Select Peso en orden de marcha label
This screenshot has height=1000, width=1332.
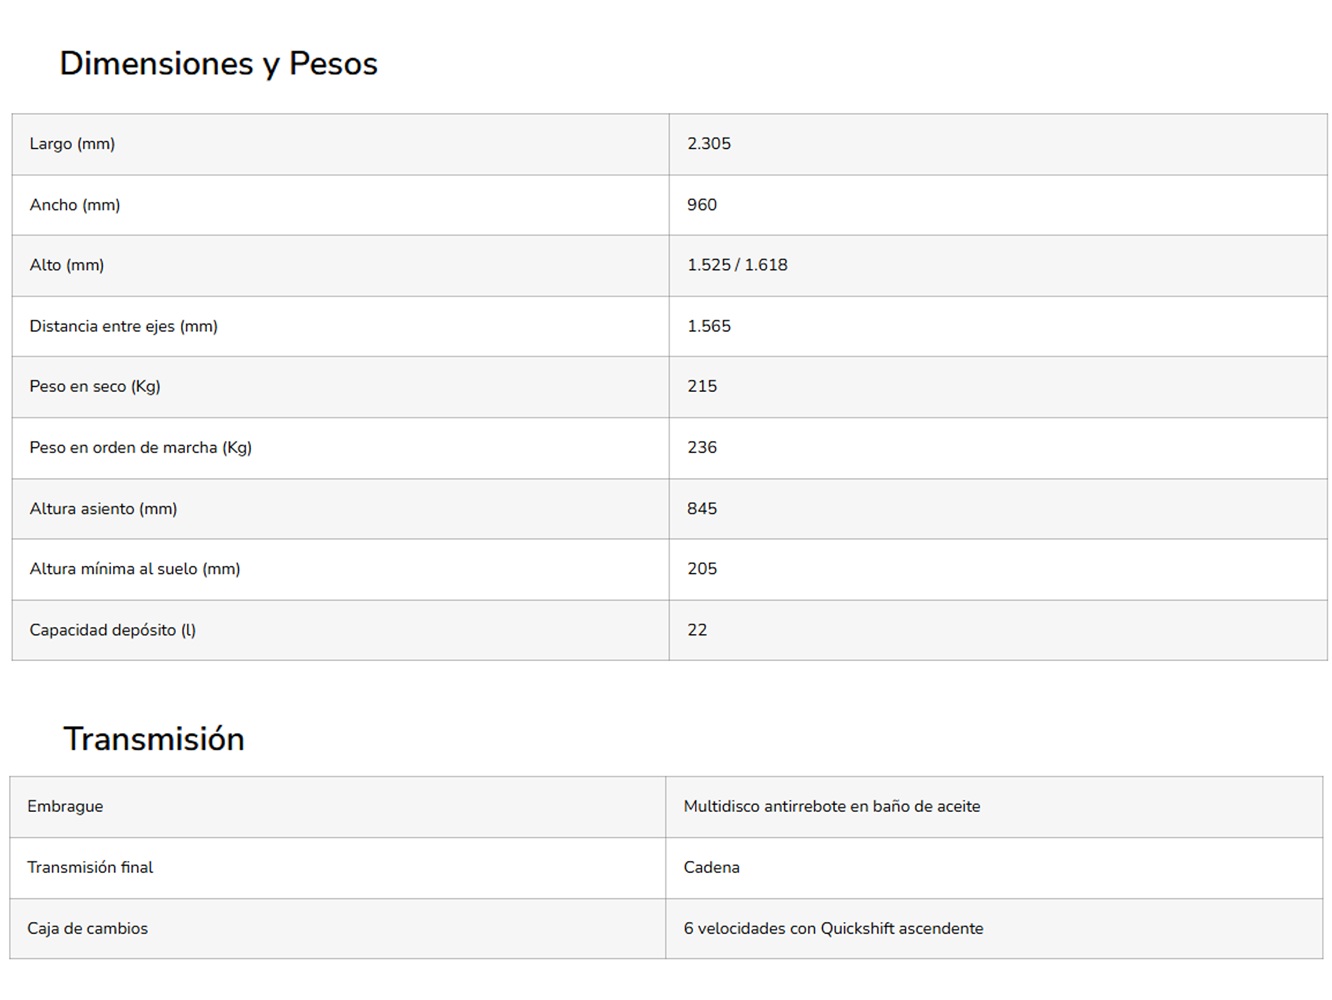click(141, 447)
